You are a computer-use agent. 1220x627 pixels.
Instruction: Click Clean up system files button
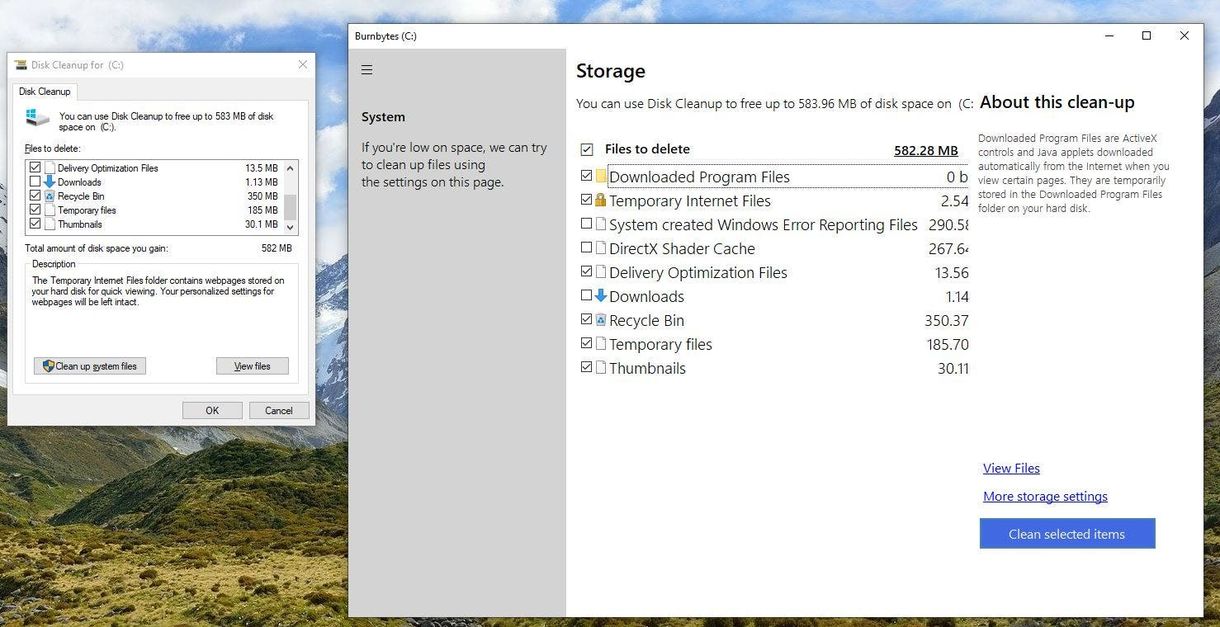click(90, 366)
